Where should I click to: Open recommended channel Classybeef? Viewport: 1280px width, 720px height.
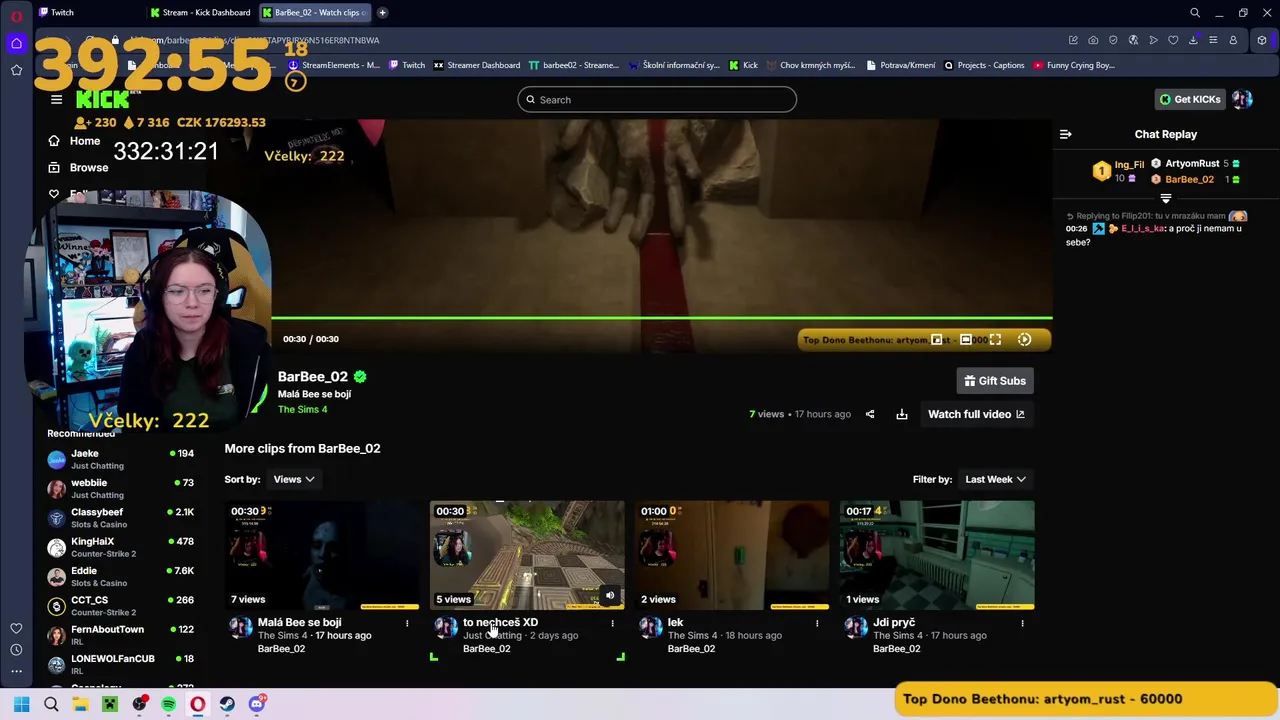point(120,518)
